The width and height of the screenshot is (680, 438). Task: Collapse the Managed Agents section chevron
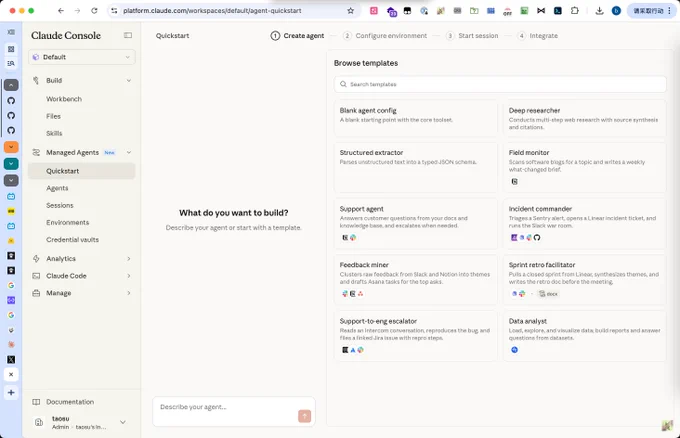[129, 152]
